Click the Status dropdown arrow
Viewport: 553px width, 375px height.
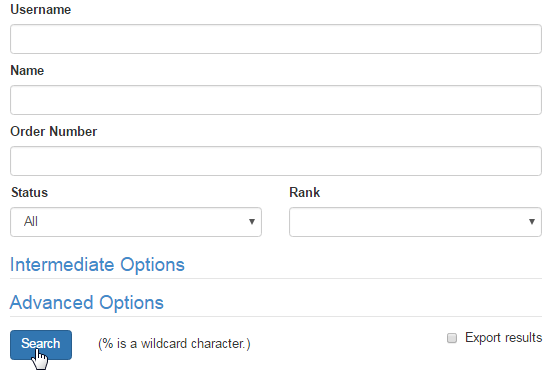(252, 222)
